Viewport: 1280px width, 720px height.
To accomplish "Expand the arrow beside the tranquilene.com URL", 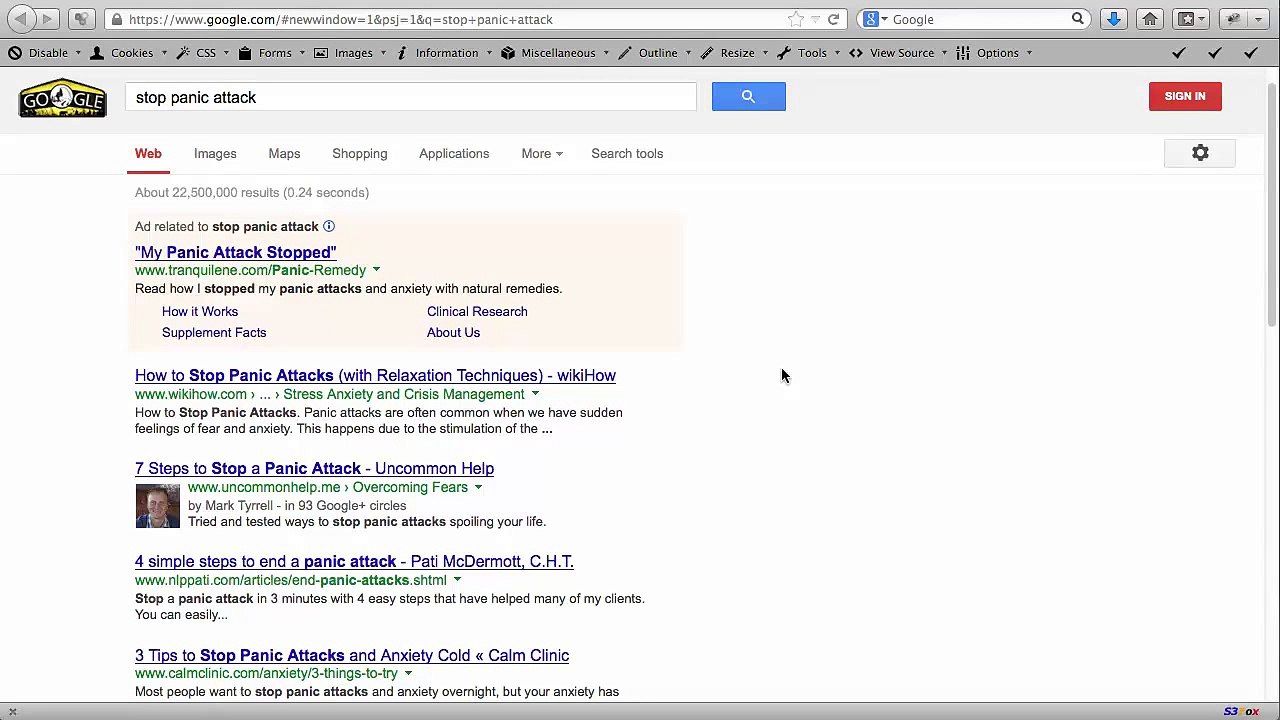I will [376, 270].
